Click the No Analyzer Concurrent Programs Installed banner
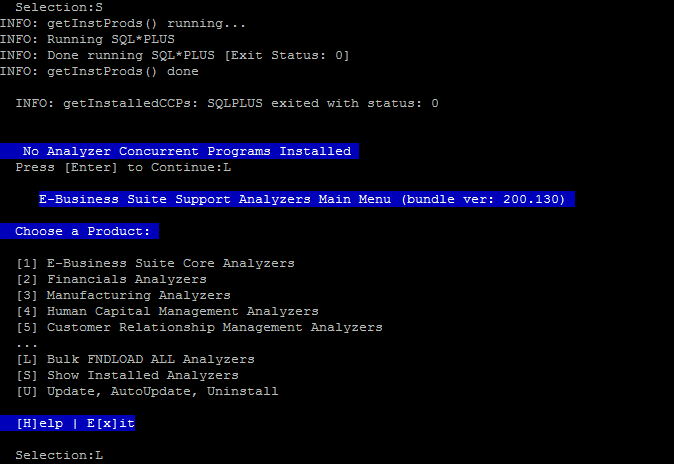 179,151
